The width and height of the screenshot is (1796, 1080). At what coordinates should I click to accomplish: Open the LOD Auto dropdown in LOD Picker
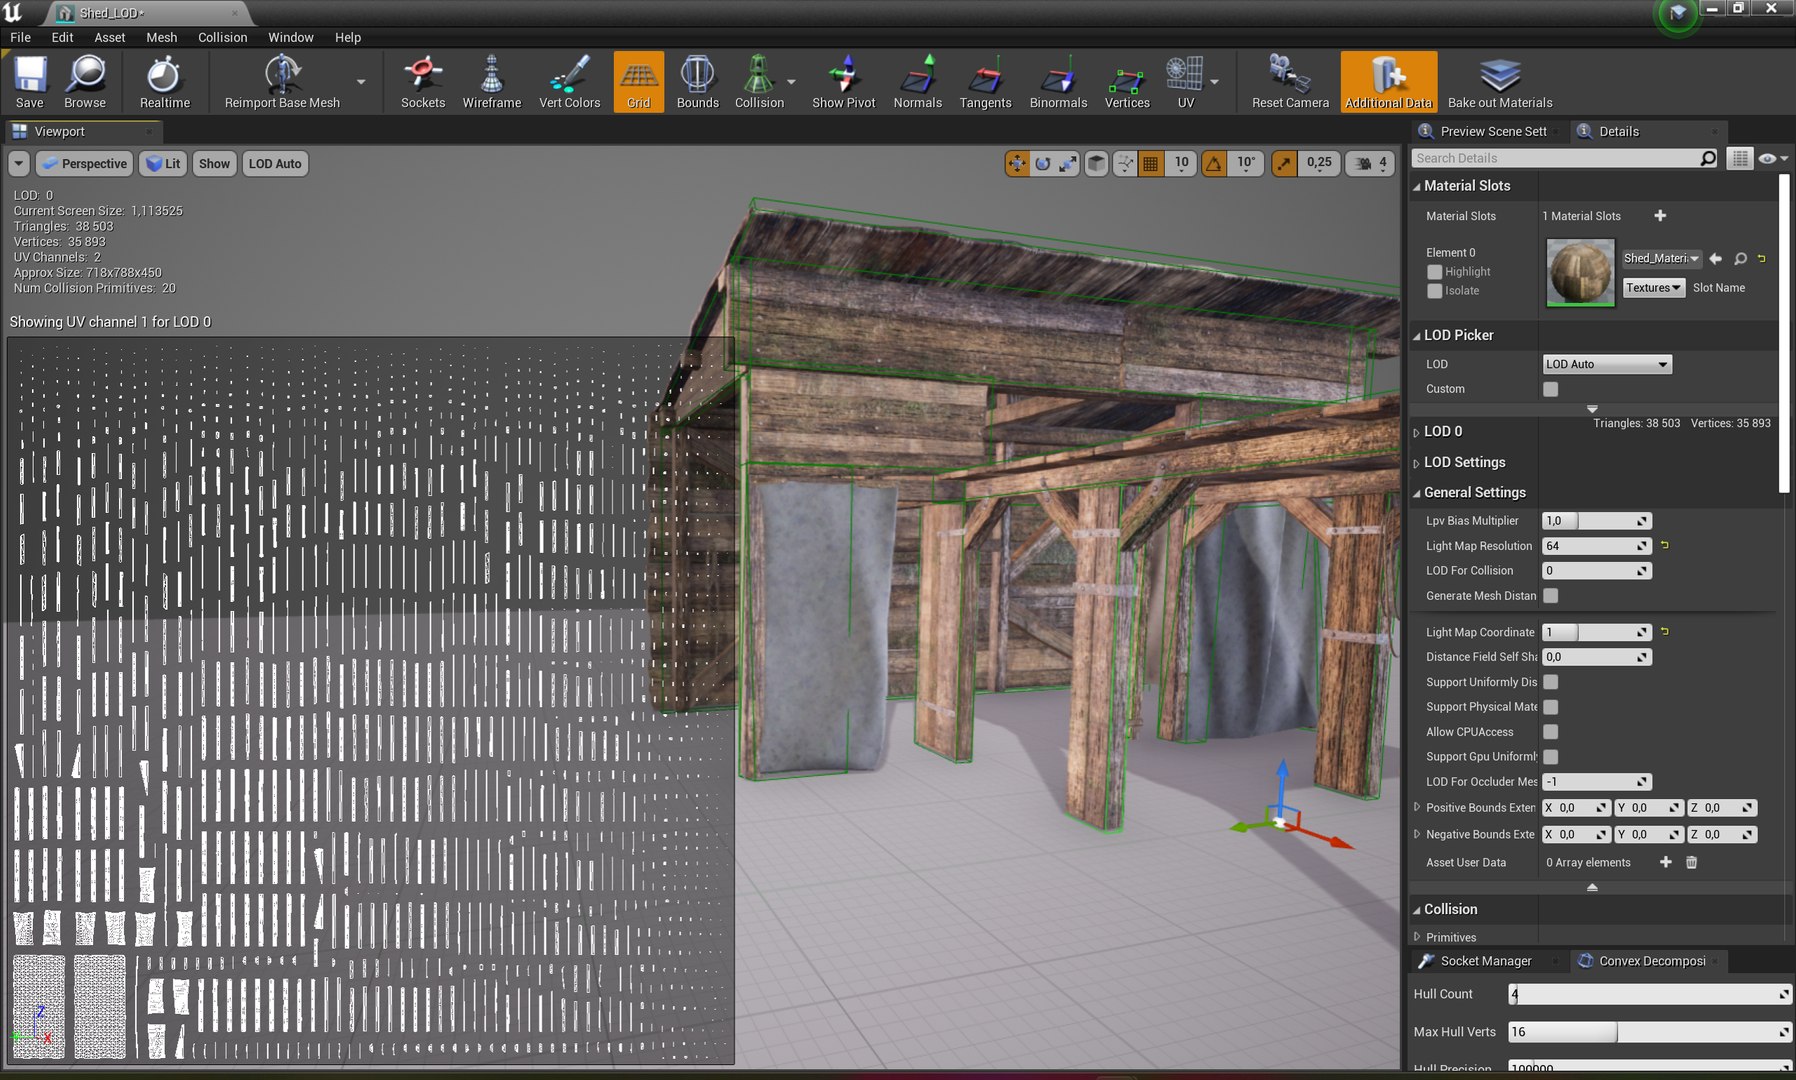[1607, 364]
